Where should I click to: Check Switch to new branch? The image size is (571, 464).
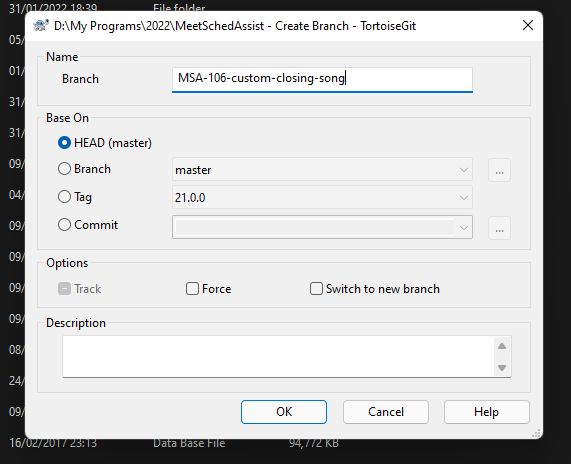(316, 289)
